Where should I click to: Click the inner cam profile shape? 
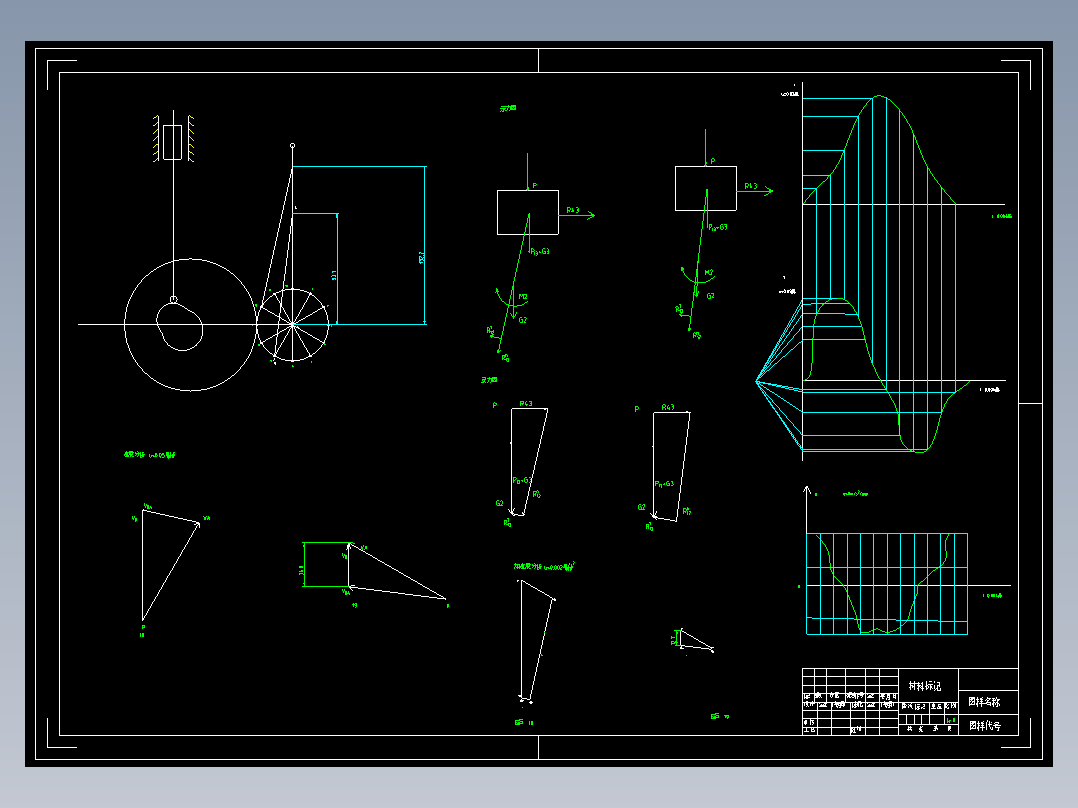179,326
